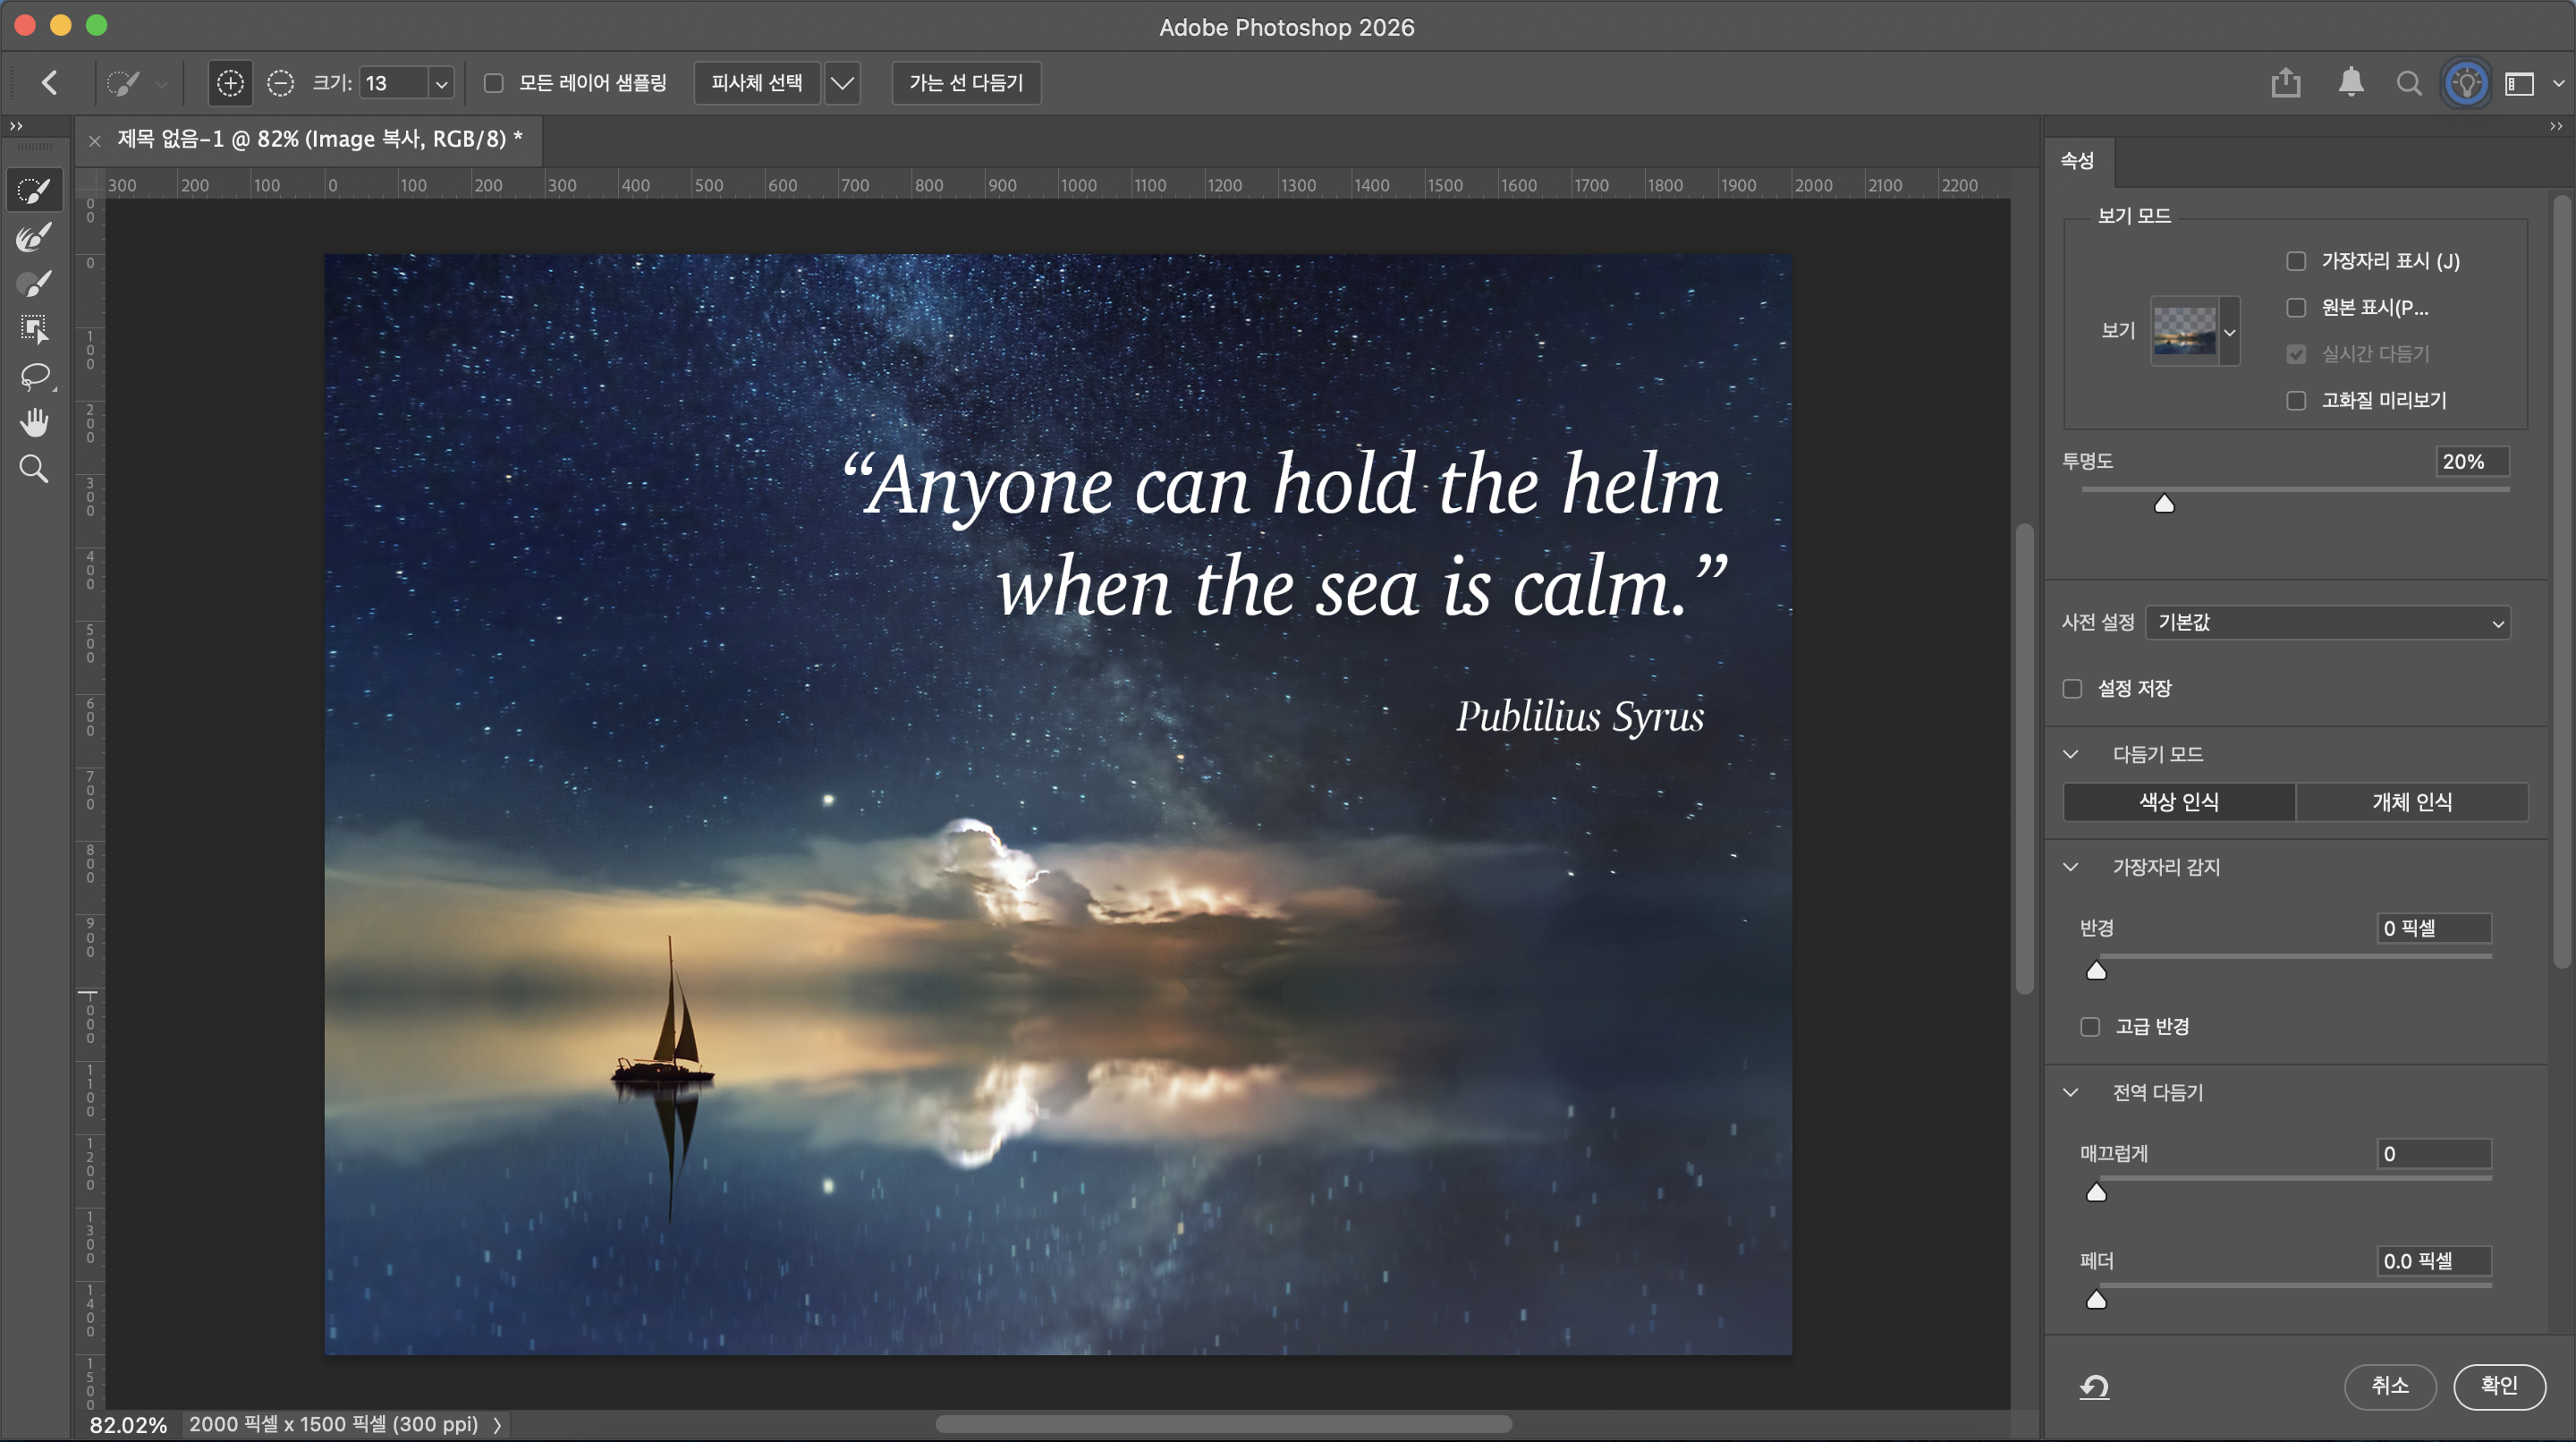Open notifications with the bell icon

[x=2351, y=83]
